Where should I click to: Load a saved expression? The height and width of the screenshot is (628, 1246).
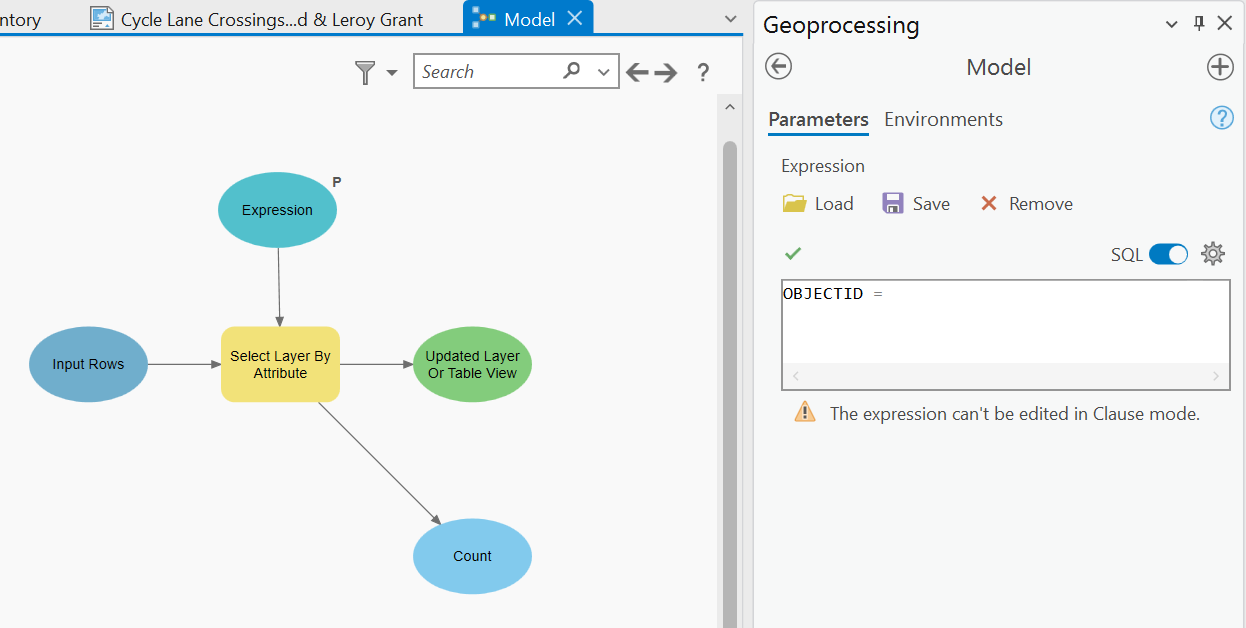tap(818, 204)
